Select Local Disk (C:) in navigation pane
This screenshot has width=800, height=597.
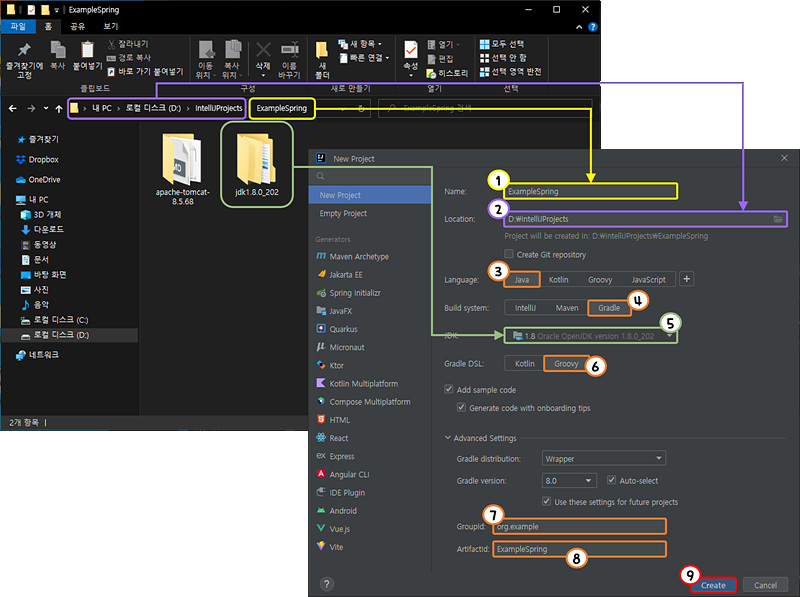54,320
